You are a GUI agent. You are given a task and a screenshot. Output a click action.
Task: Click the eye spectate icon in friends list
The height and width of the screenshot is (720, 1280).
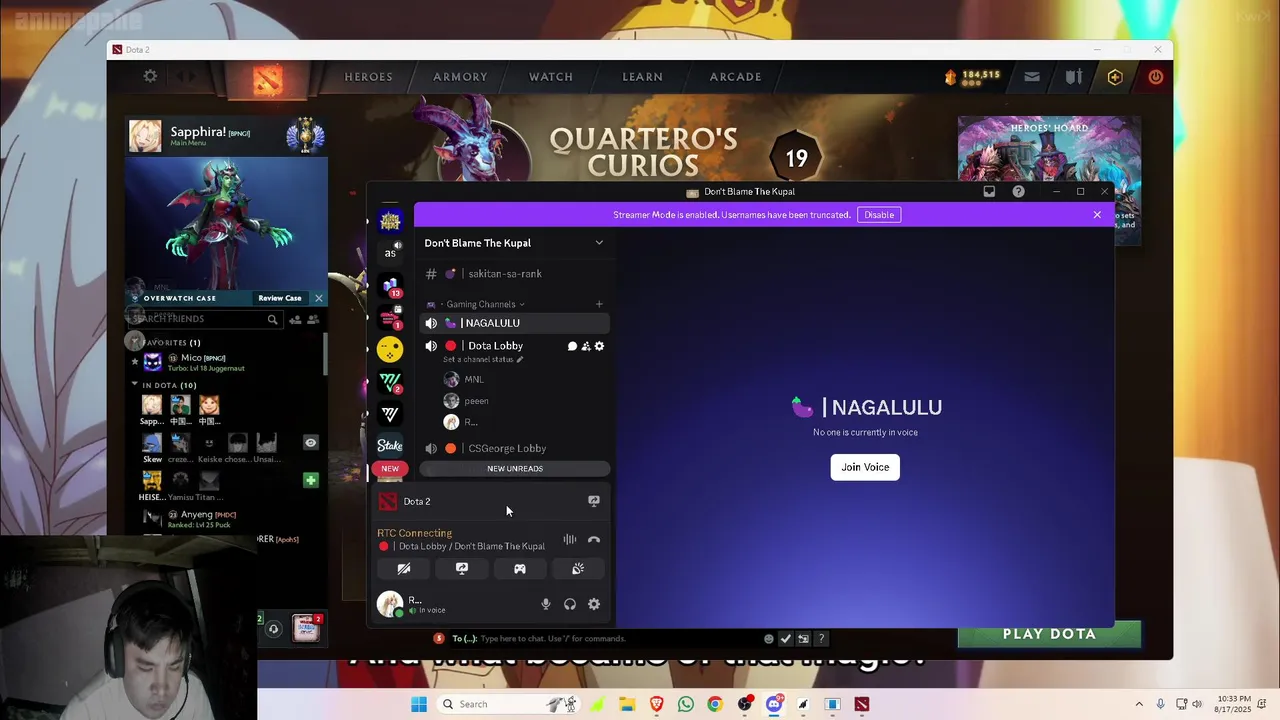(310, 442)
